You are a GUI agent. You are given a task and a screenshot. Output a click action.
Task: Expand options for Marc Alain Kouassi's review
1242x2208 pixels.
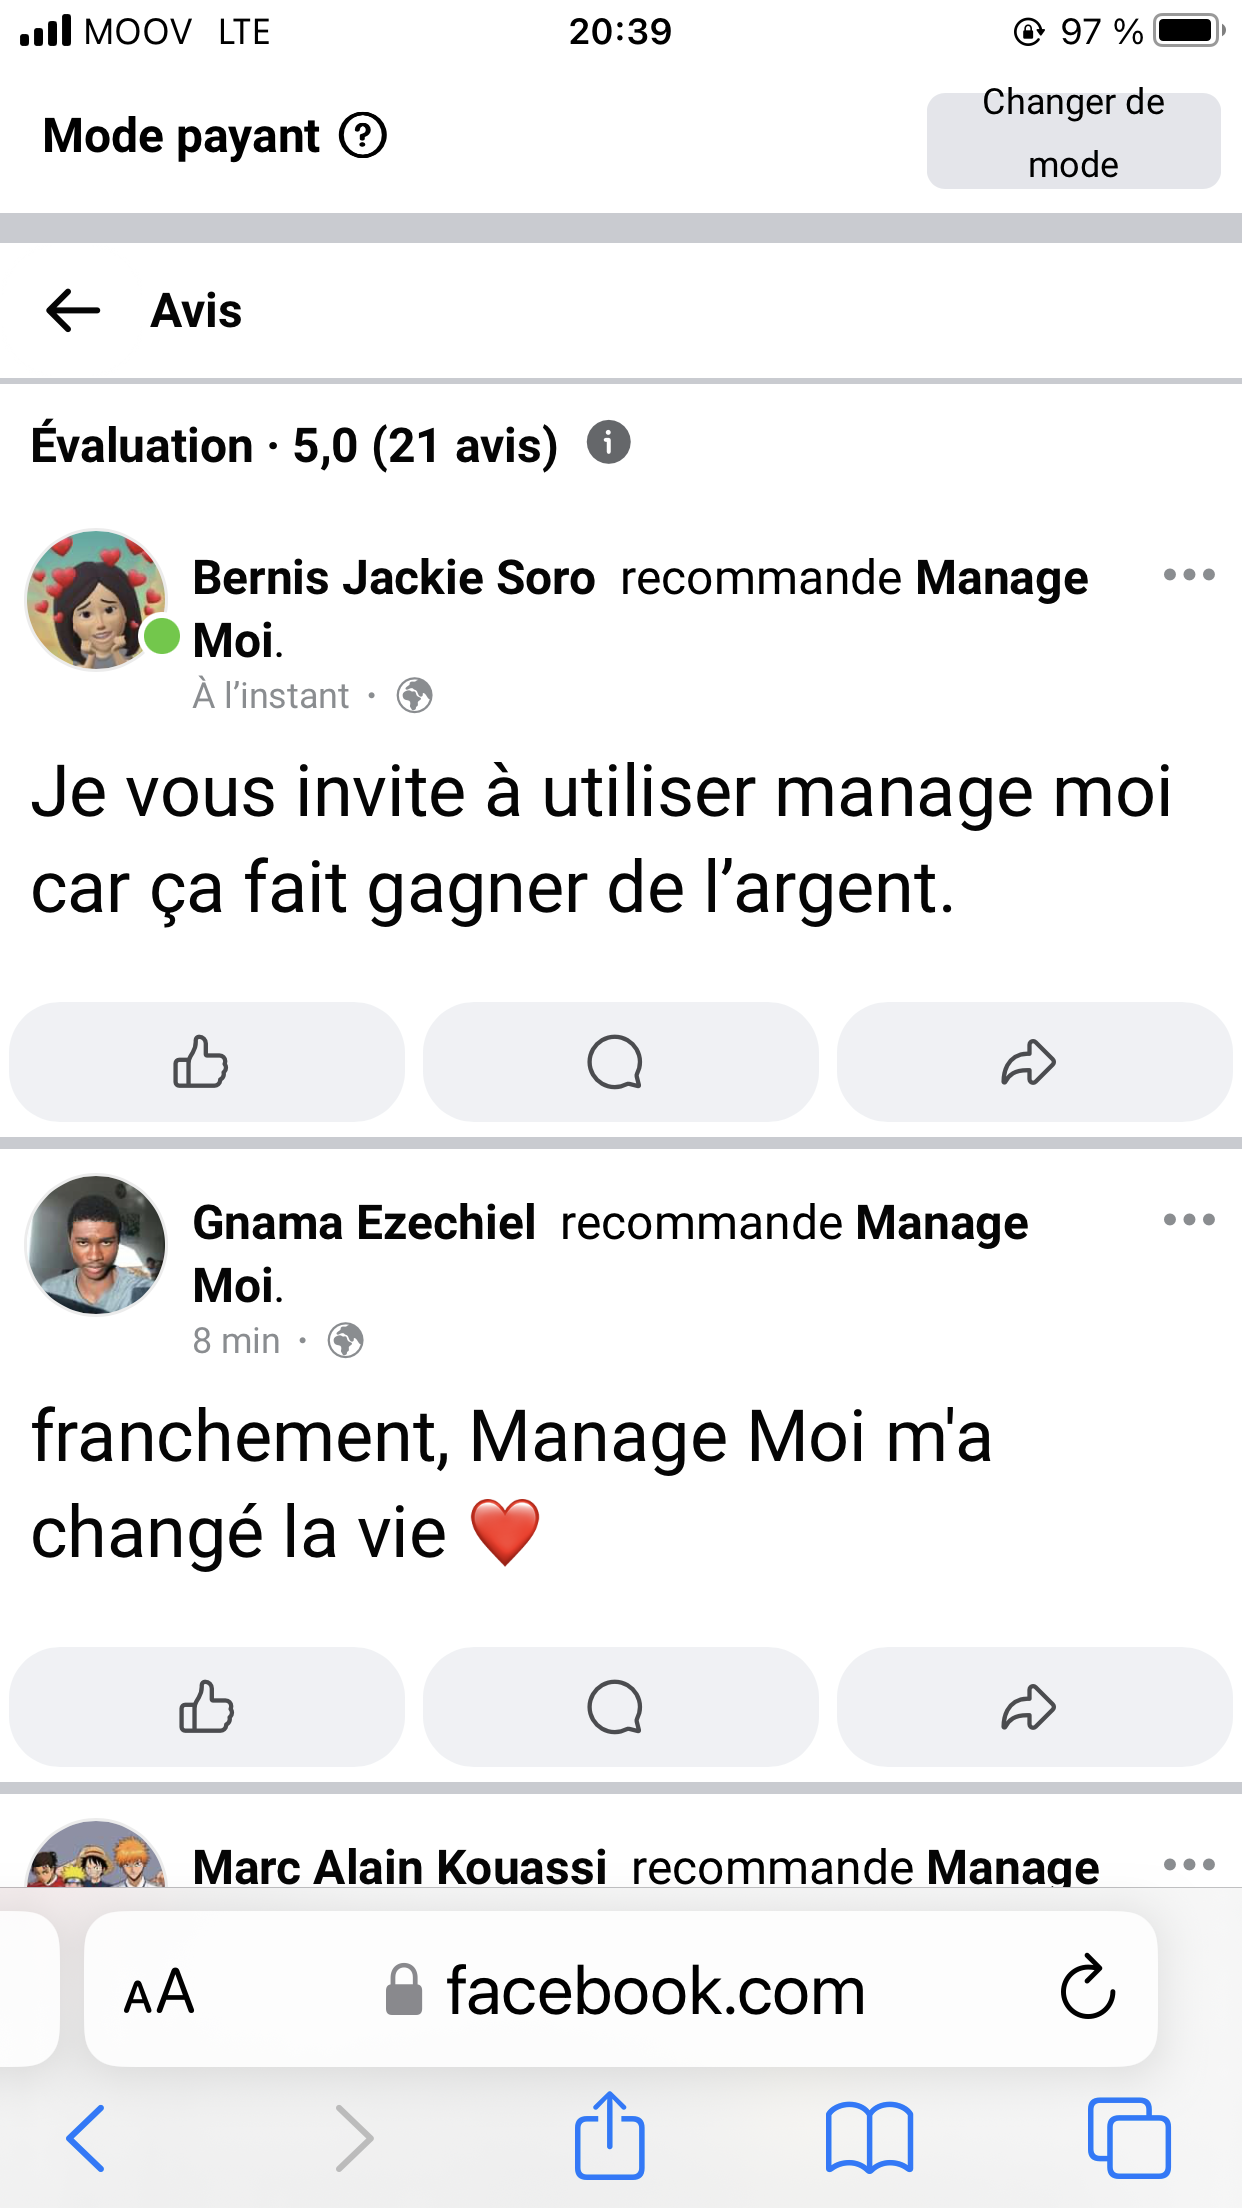coord(1189,1865)
